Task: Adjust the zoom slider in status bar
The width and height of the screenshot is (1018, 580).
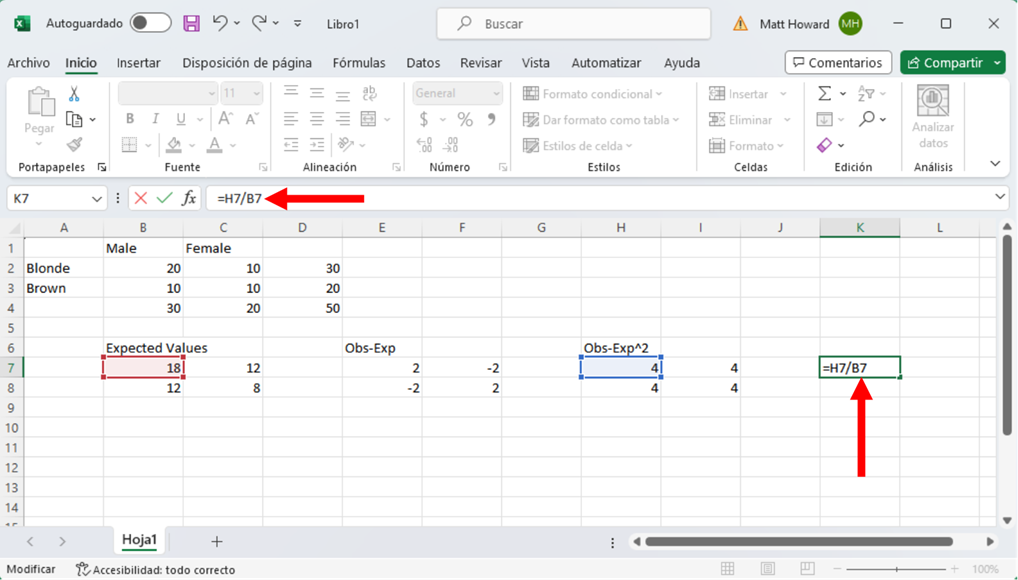Action: click(x=897, y=569)
